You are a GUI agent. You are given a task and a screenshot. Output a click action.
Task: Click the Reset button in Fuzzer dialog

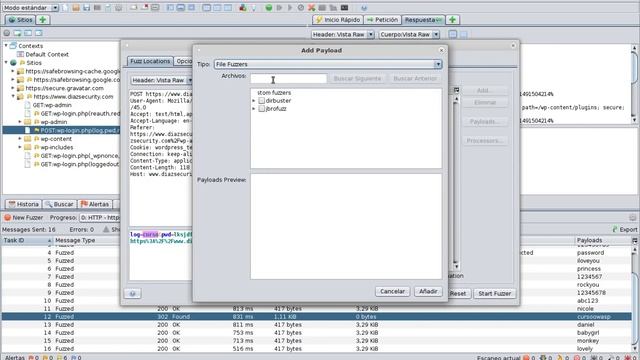(458, 293)
